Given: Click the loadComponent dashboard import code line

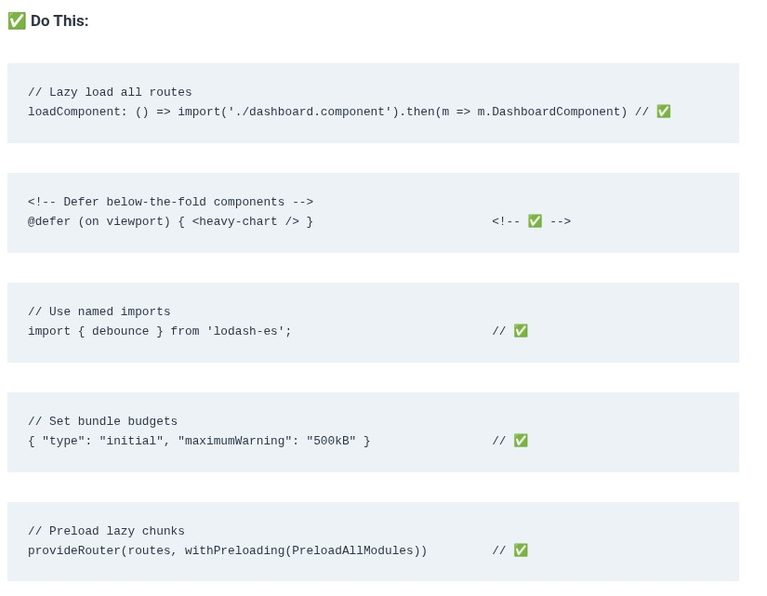Looking at the screenshot, I should (327, 112).
